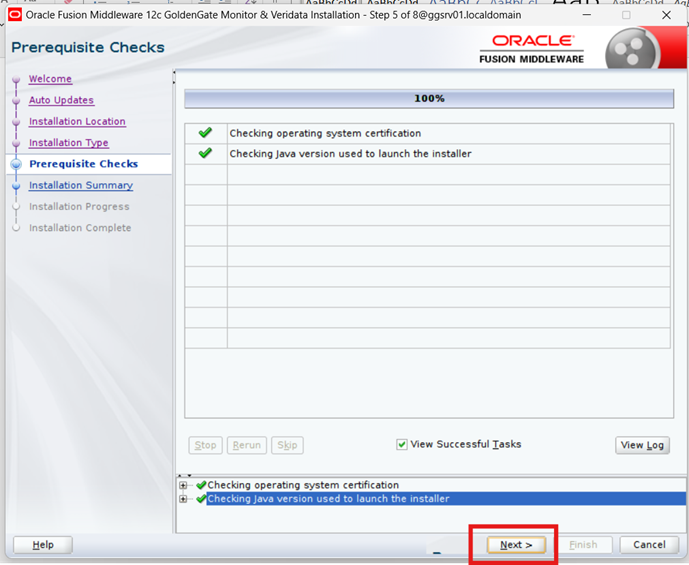The height and width of the screenshot is (565, 689).
Task: Click the Oracle icon in the title bar
Action: click(14, 15)
